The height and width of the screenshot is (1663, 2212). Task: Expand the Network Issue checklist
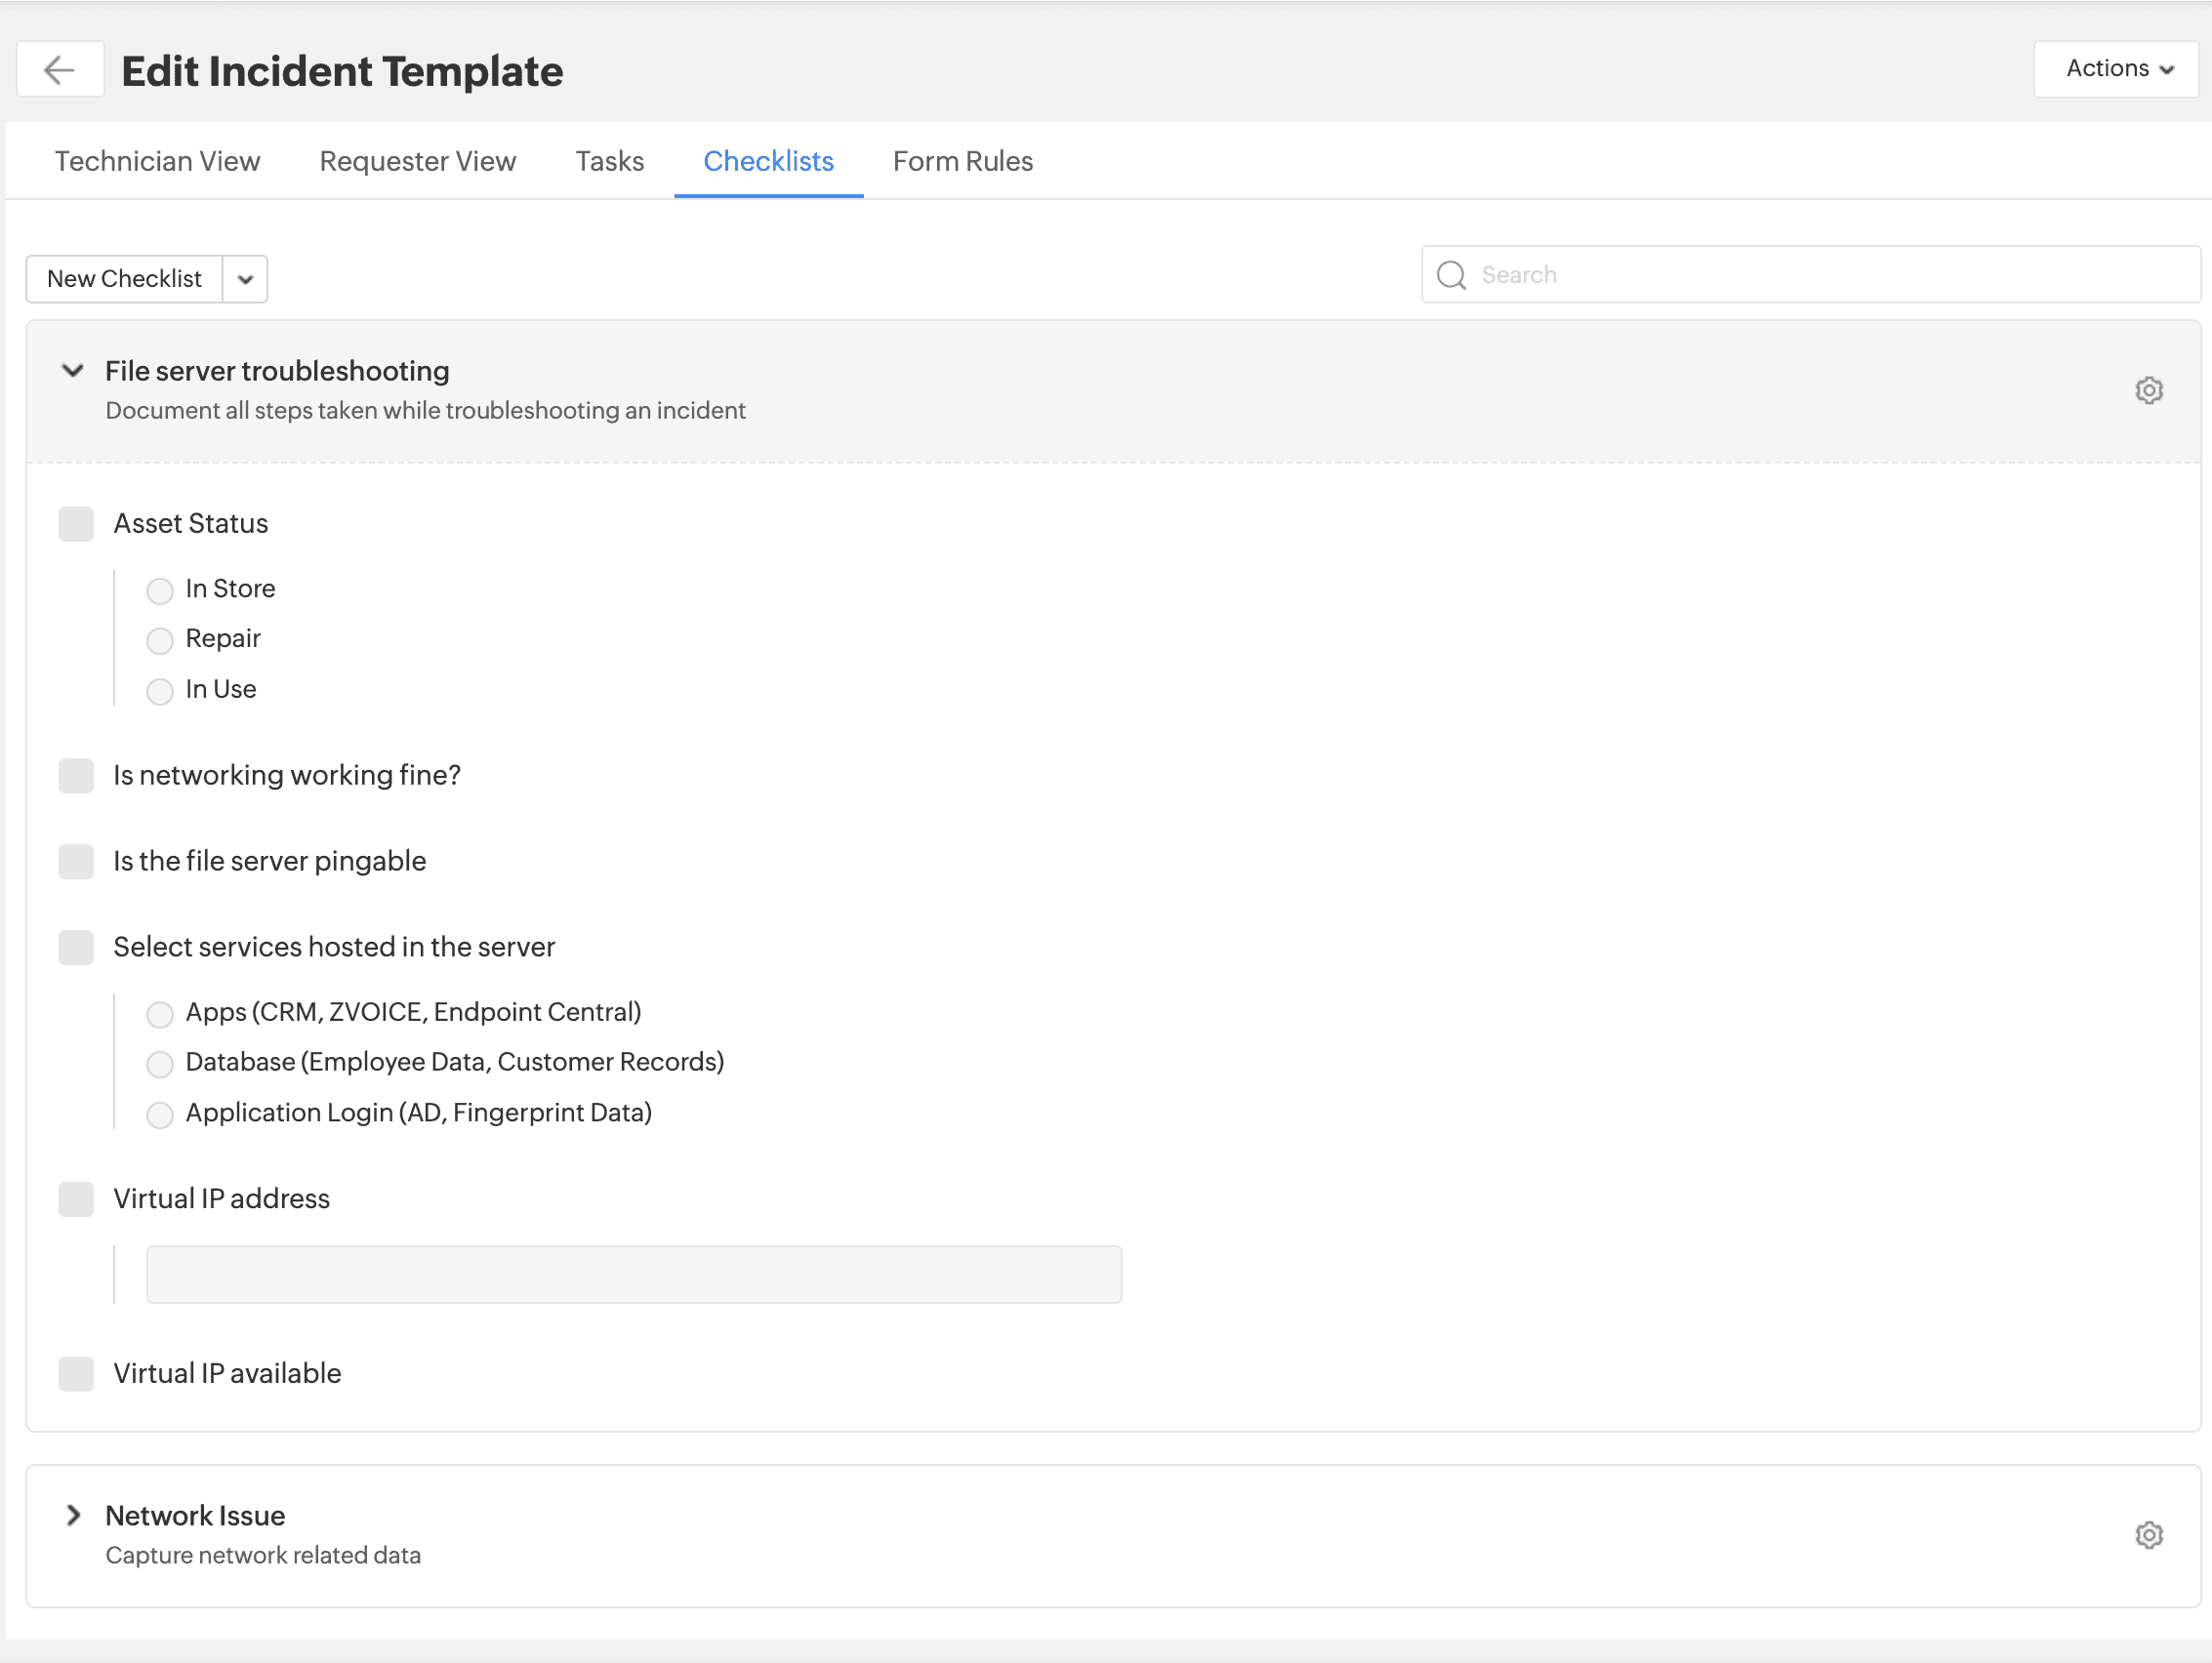72,1515
